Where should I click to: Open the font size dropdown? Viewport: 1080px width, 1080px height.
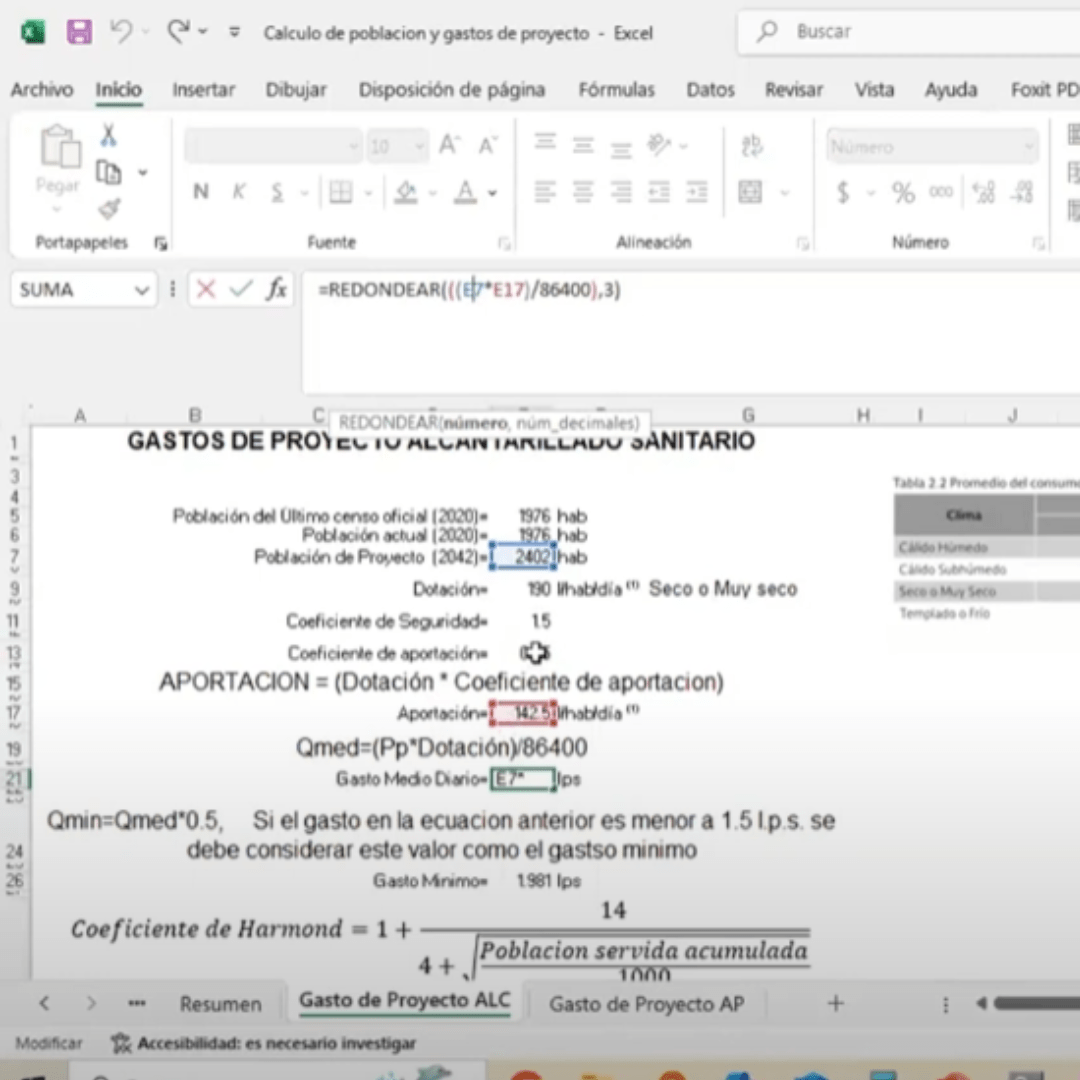tap(419, 147)
